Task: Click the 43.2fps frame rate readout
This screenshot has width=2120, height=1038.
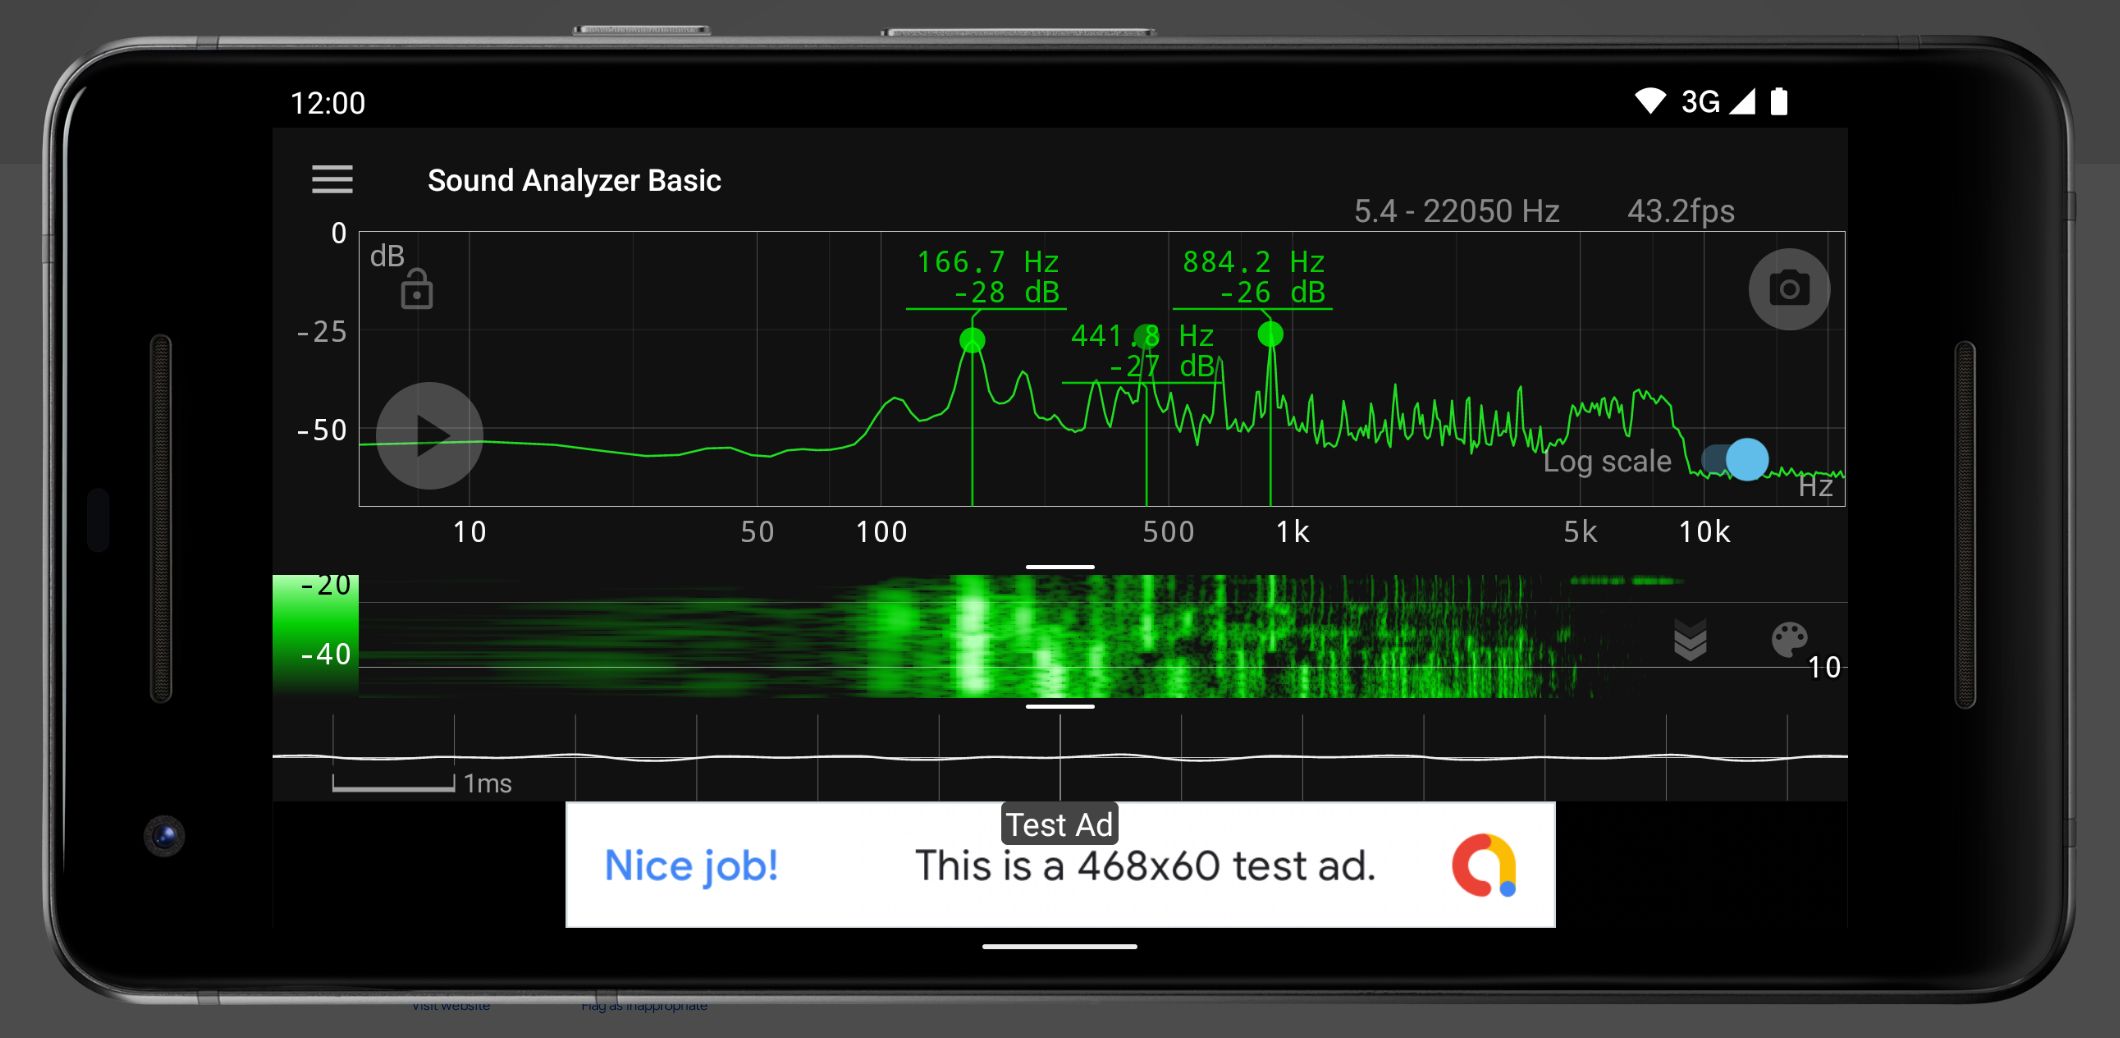Action: [x=1680, y=211]
